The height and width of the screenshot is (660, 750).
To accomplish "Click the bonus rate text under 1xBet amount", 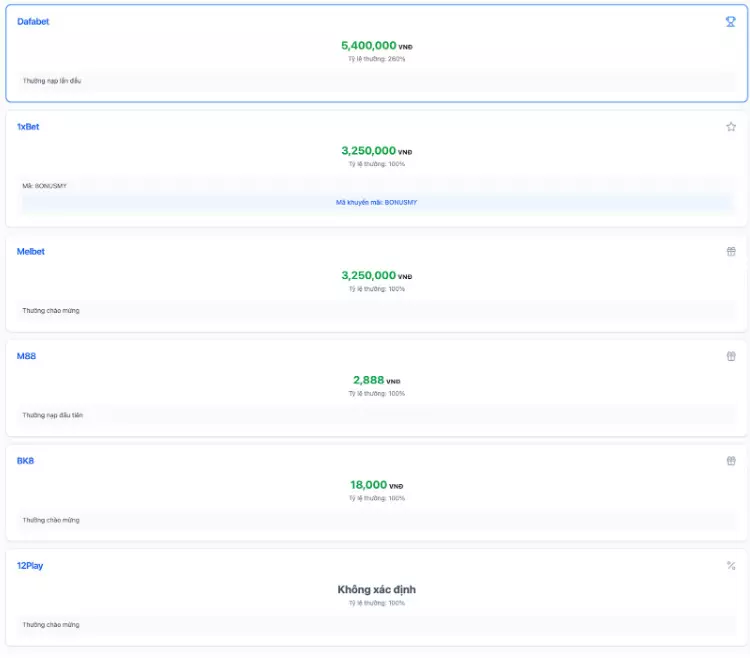I will (376, 164).
